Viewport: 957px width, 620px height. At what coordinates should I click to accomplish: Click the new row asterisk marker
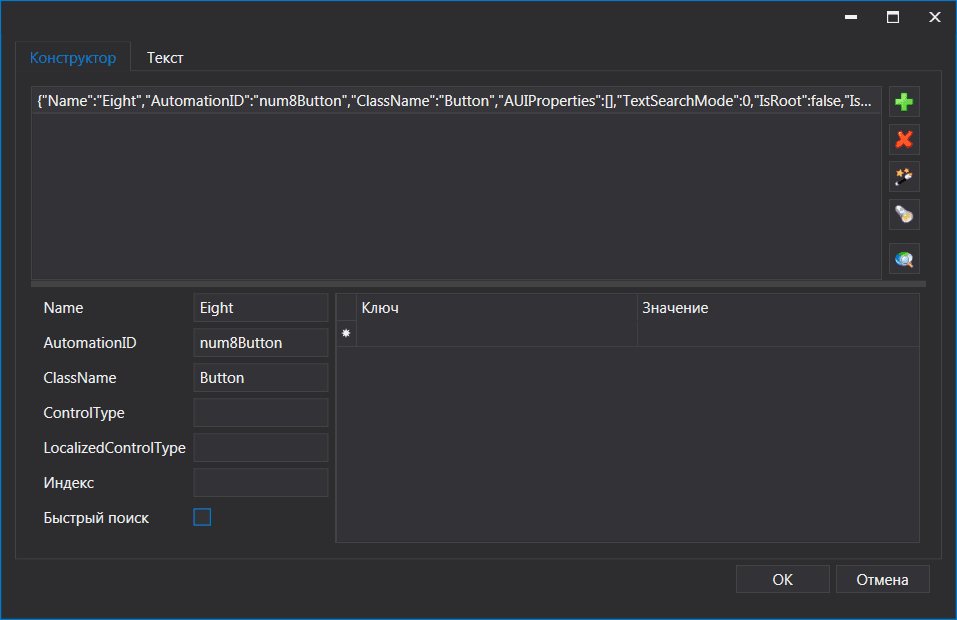[346, 334]
